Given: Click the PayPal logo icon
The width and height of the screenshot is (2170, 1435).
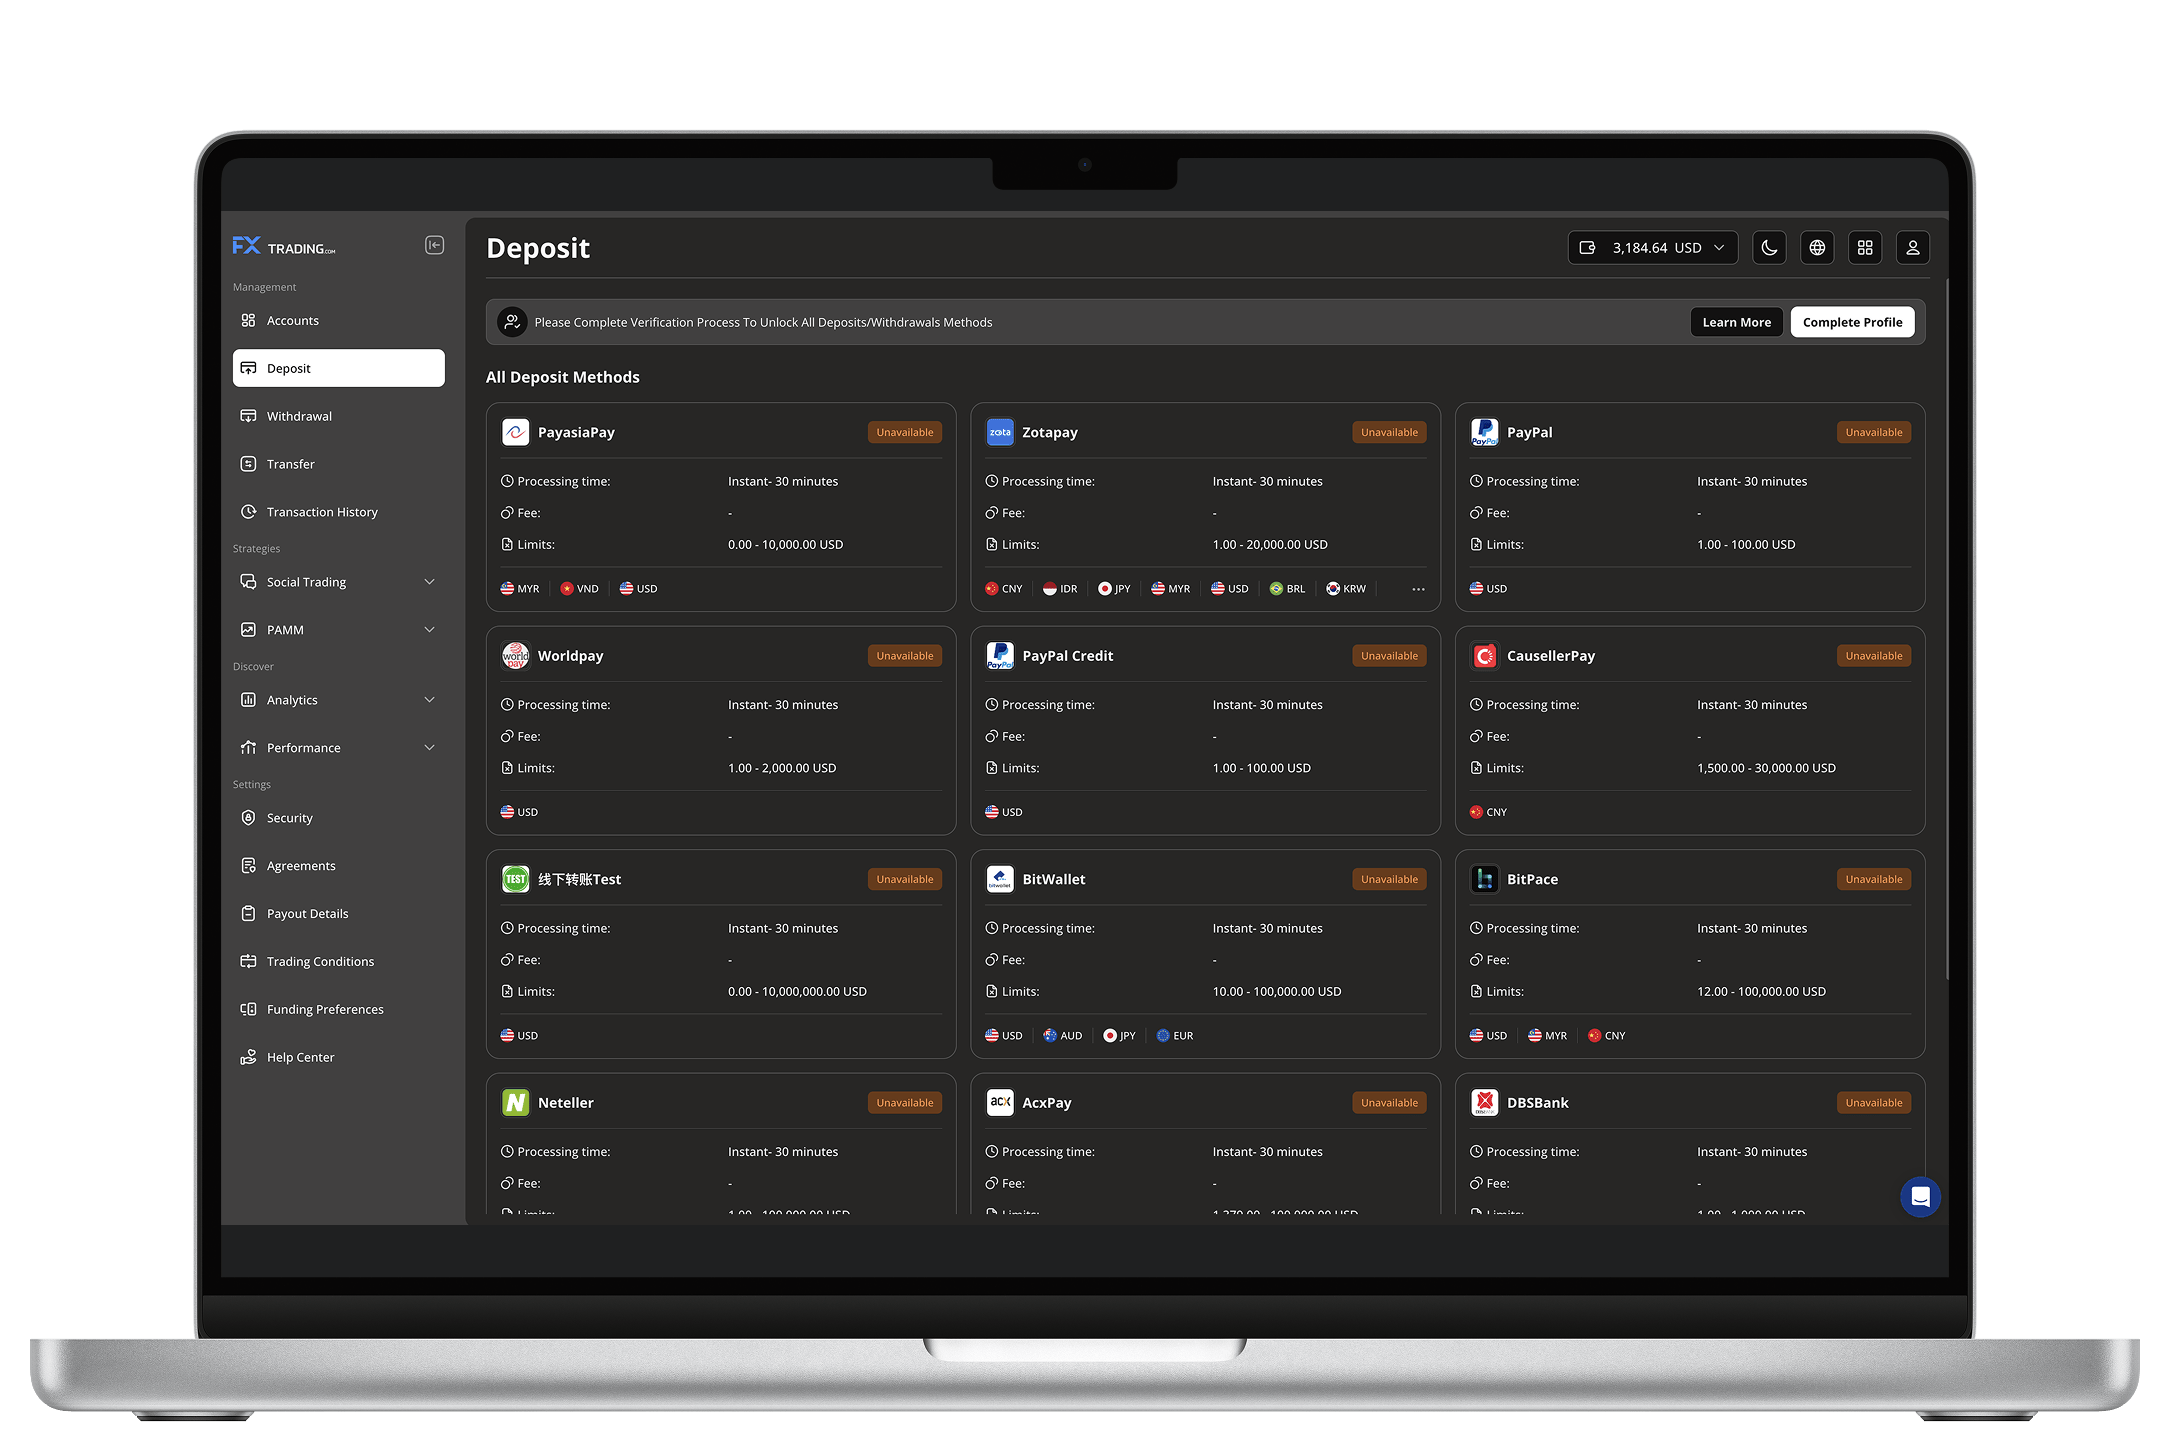Looking at the screenshot, I should pyautogui.click(x=1484, y=432).
